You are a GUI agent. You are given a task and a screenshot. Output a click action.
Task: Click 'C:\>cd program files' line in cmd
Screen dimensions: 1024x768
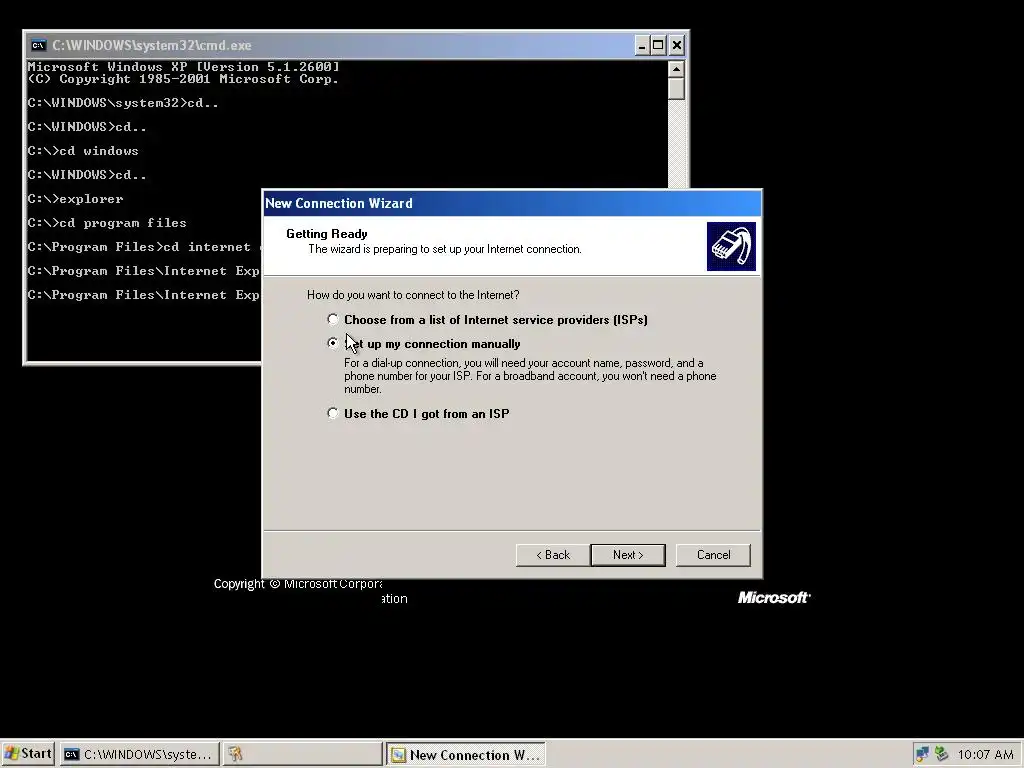[x=107, y=223]
